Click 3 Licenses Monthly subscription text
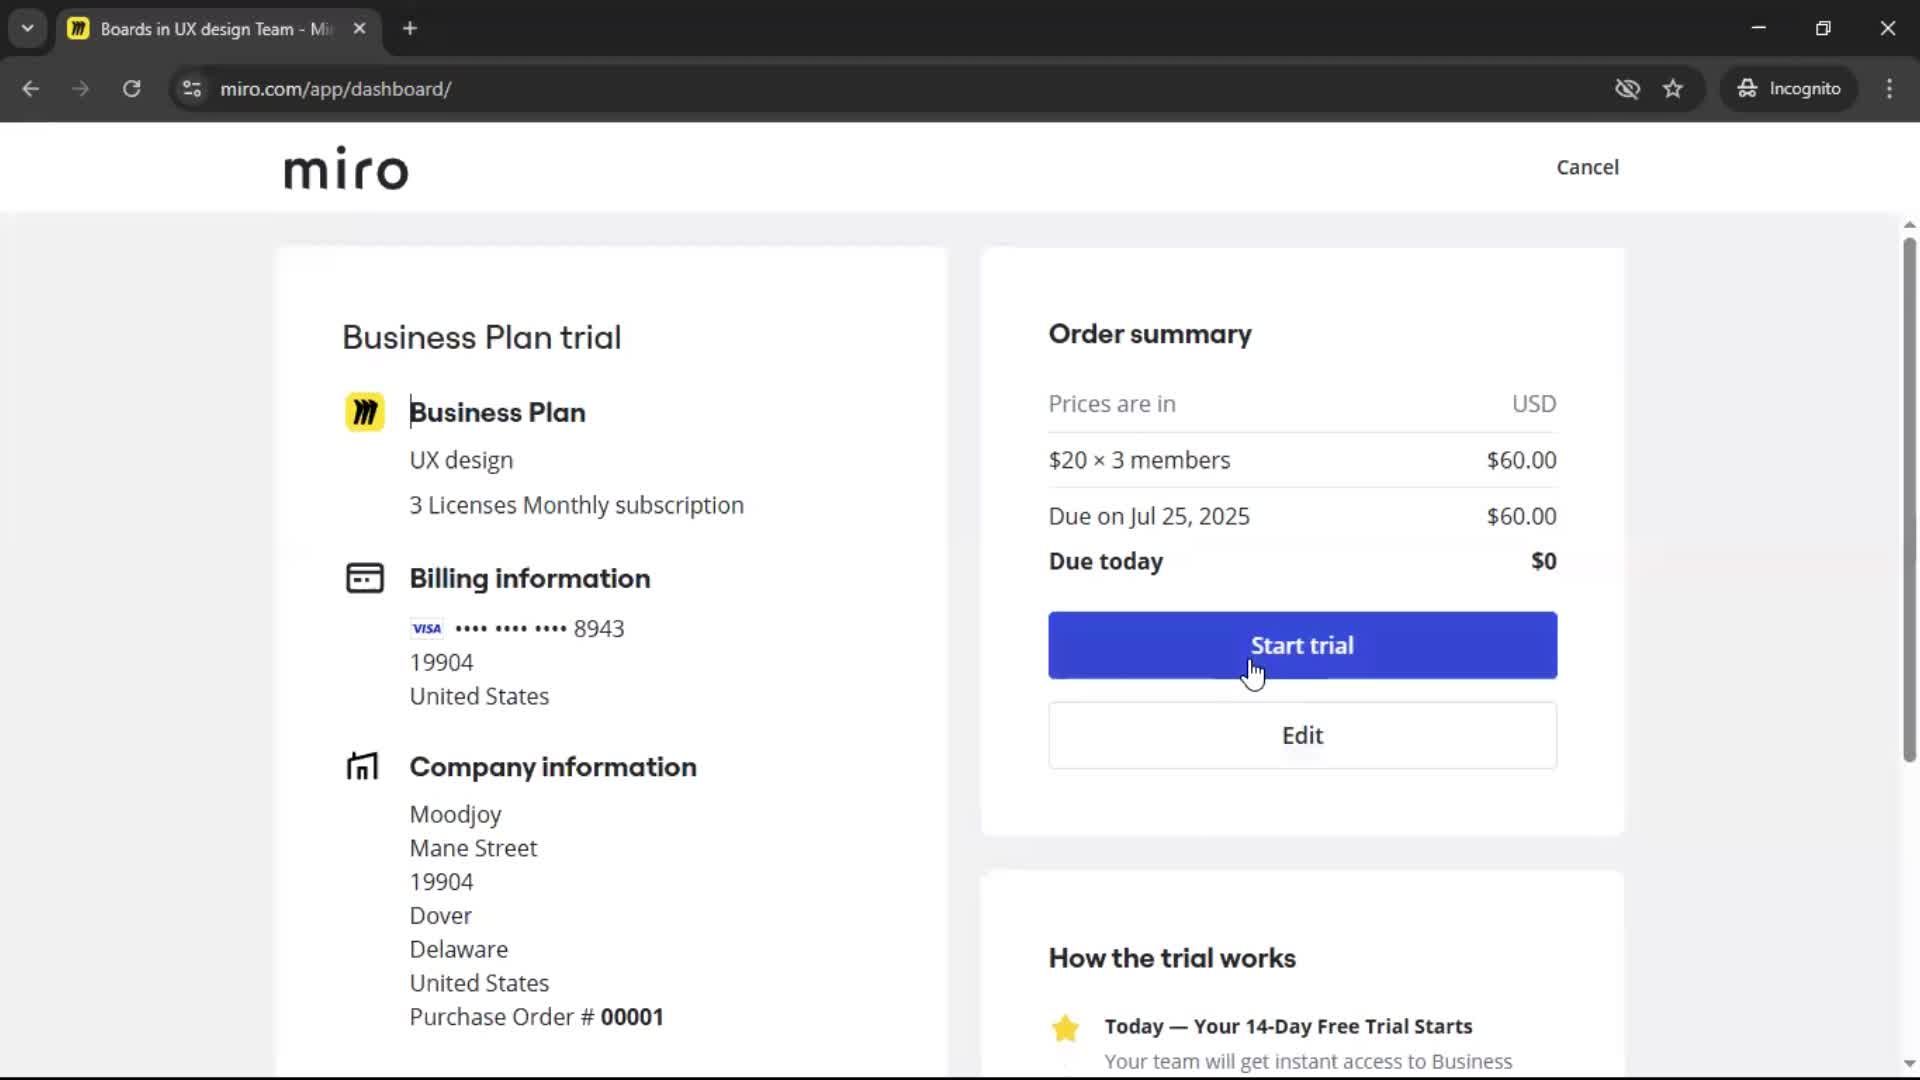Screen dimensions: 1920x1080 (576, 505)
